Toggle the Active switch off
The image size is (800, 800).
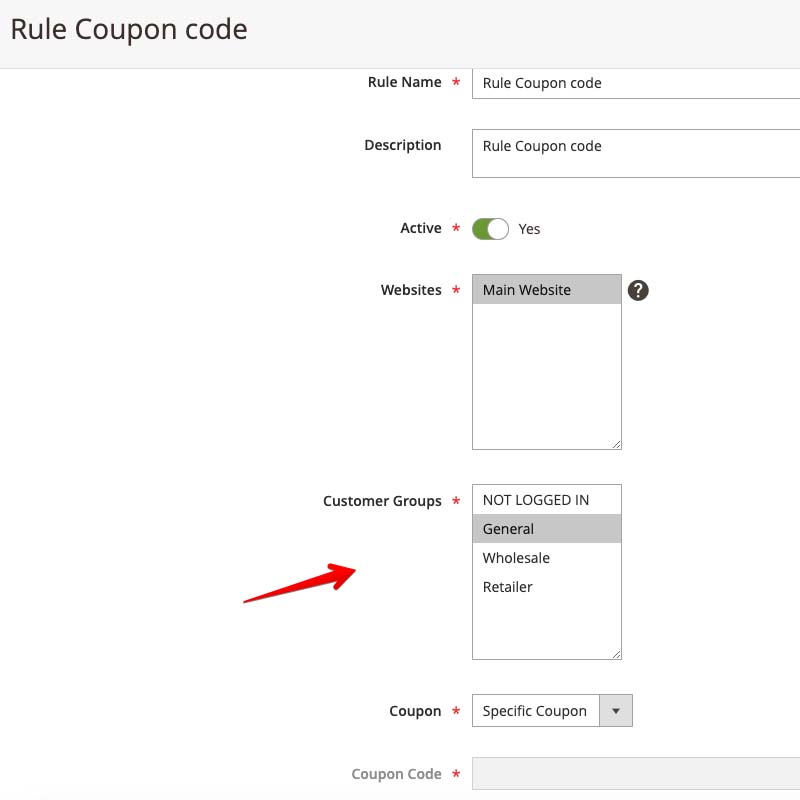coord(490,229)
